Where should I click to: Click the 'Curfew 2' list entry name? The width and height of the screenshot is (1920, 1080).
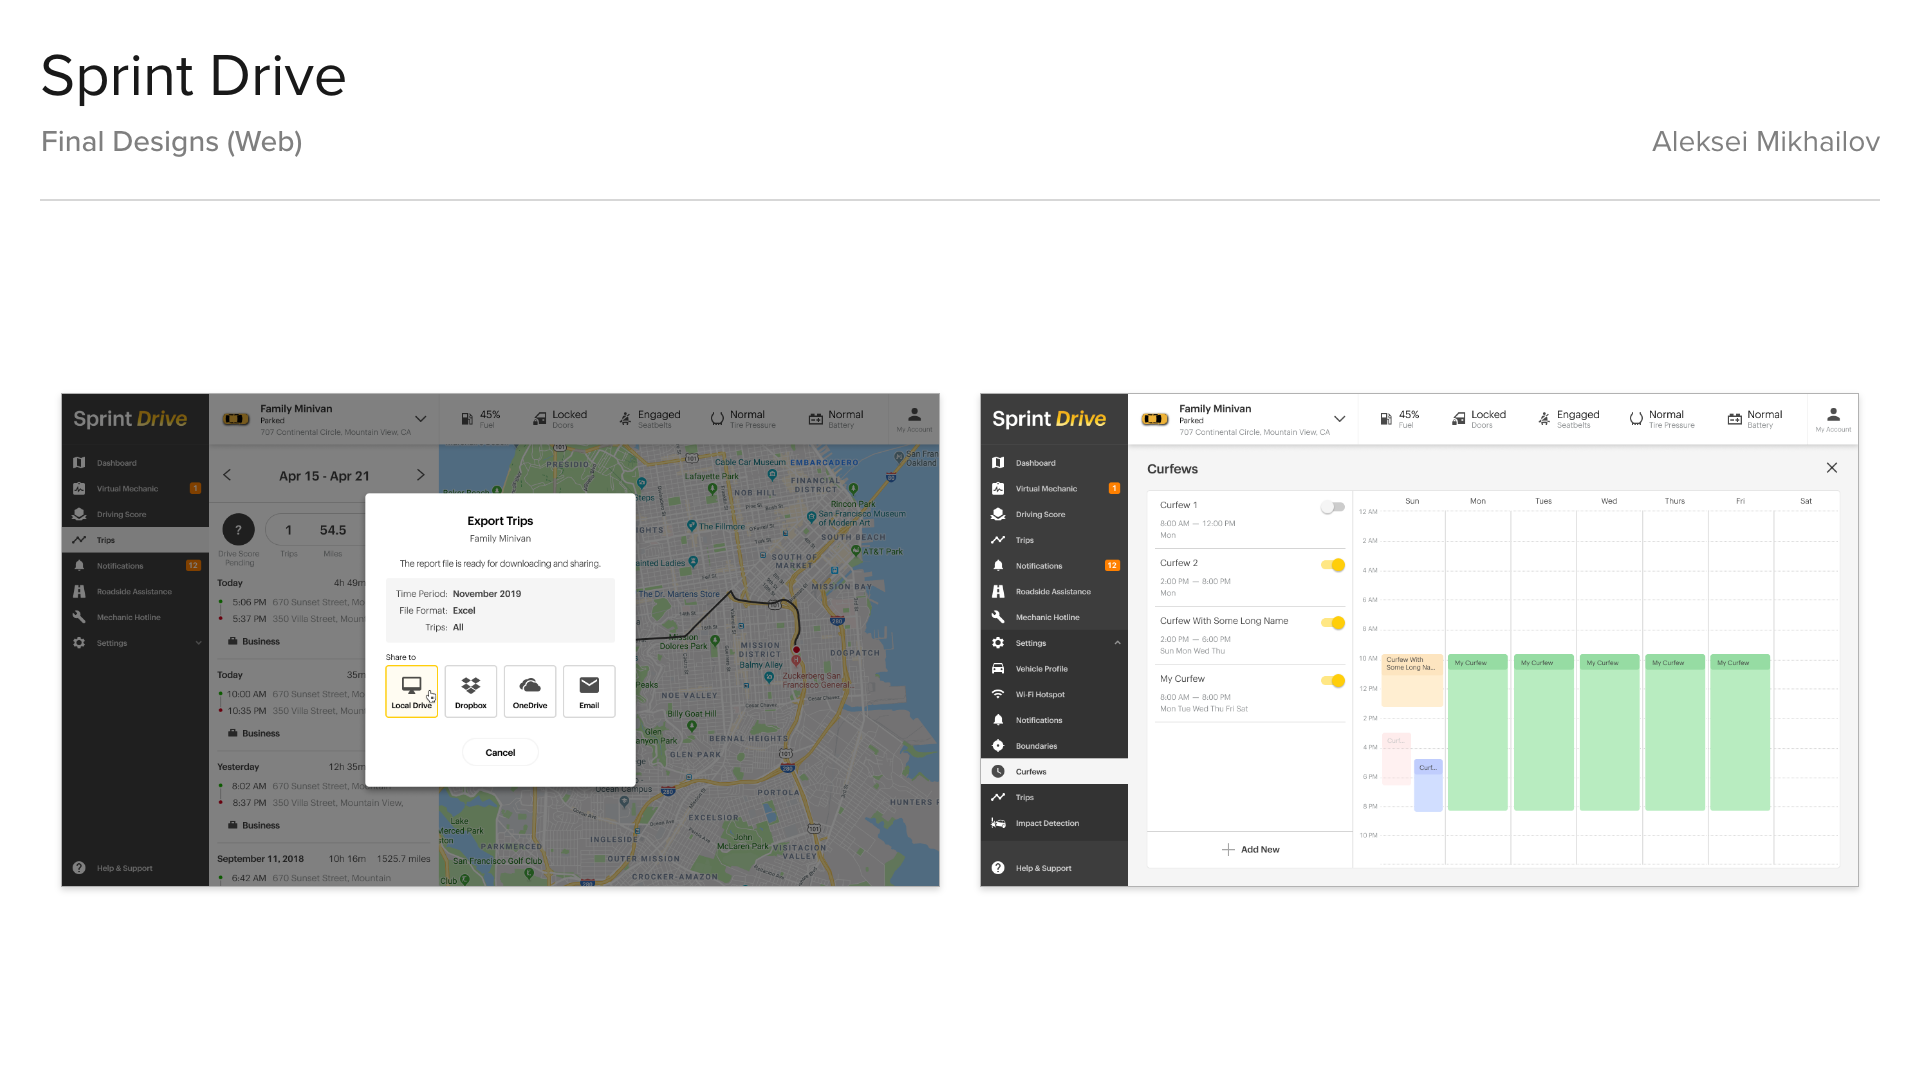[1179, 563]
